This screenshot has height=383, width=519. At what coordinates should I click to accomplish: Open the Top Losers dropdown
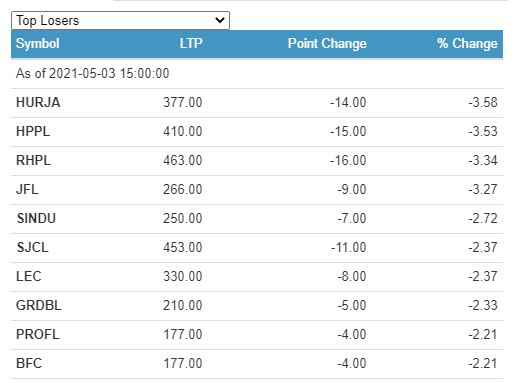[x=120, y=21]
